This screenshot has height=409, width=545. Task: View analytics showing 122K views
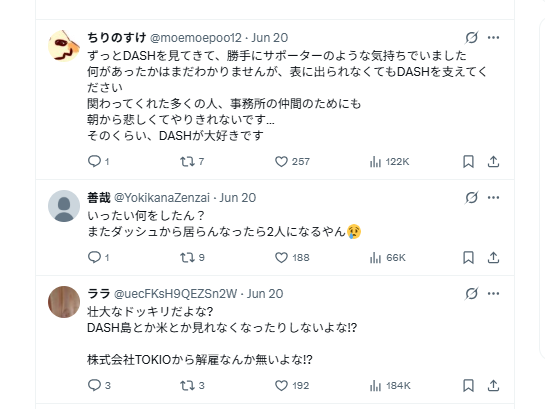389,162
